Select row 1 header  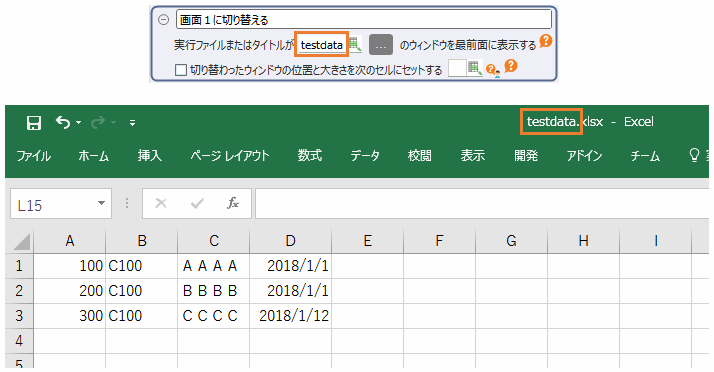[19, 265]
